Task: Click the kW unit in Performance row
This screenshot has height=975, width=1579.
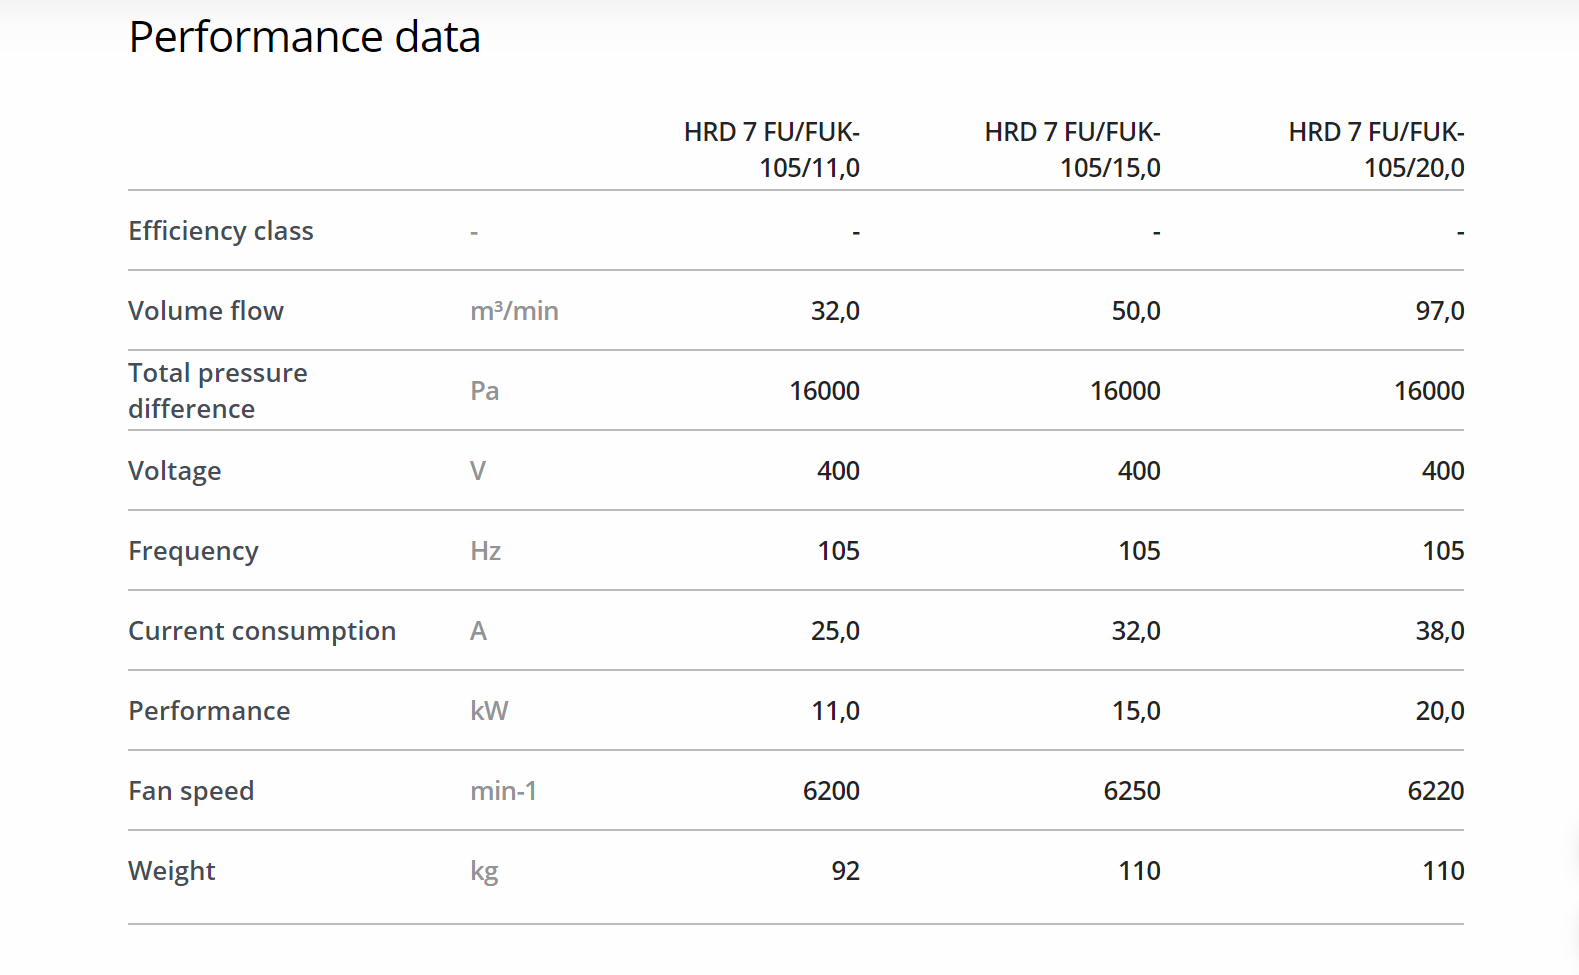Action: 489,711
